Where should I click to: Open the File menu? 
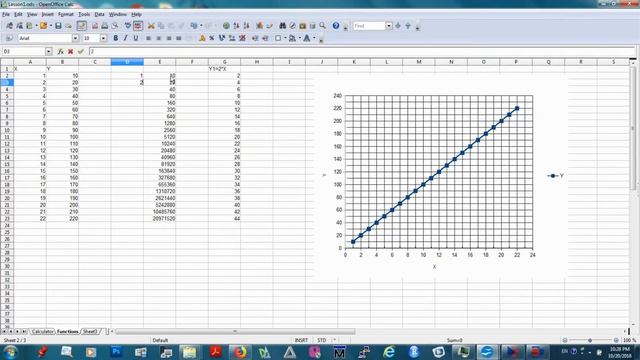[6, 14]
